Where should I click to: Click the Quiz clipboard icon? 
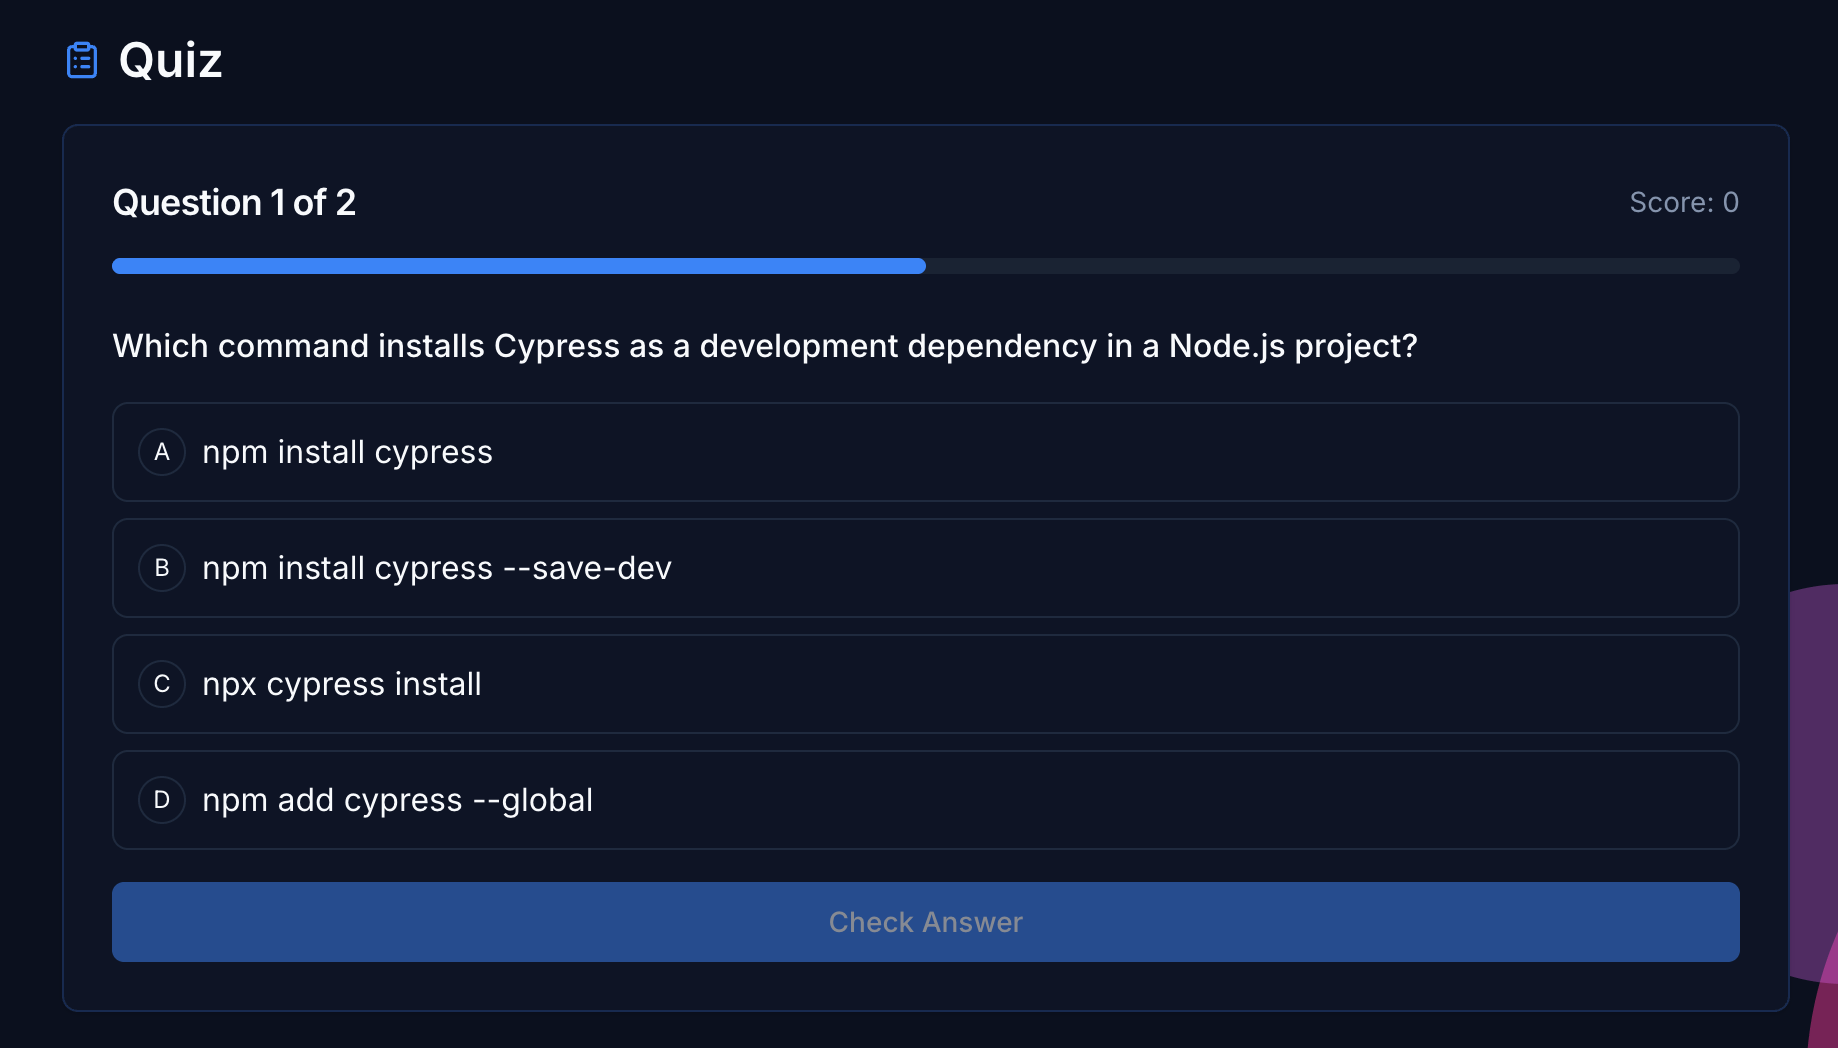click(x=82, y=60)
